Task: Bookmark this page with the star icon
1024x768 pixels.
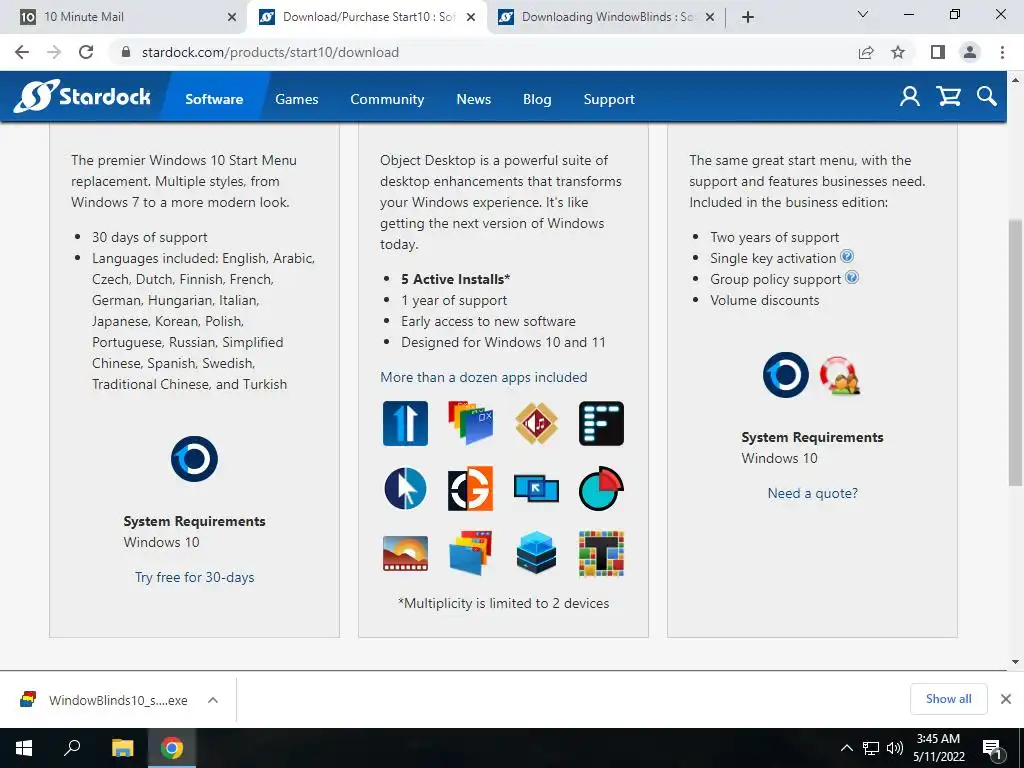Action: [x=898, y=52]
